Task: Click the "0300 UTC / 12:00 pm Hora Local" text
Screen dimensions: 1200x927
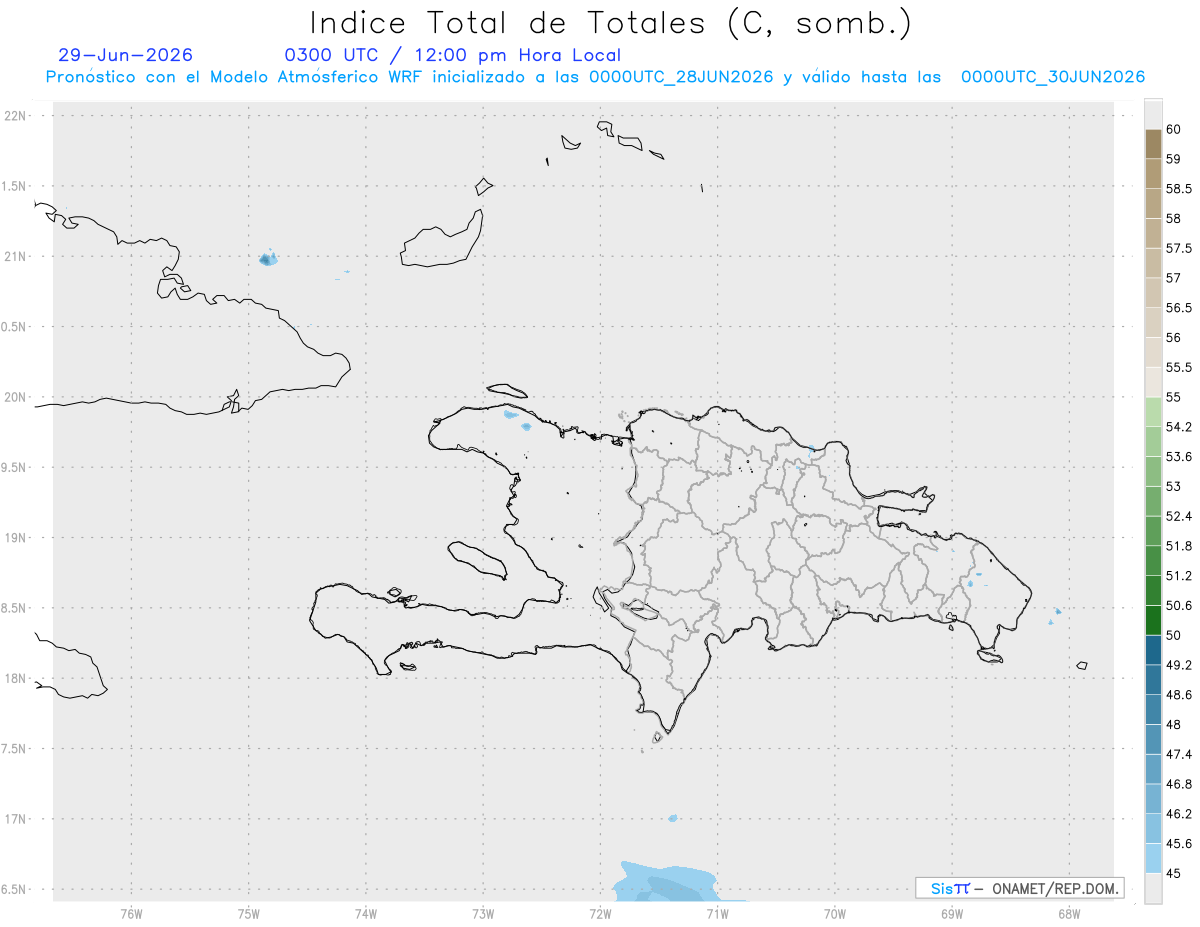Action: point(453,55)
